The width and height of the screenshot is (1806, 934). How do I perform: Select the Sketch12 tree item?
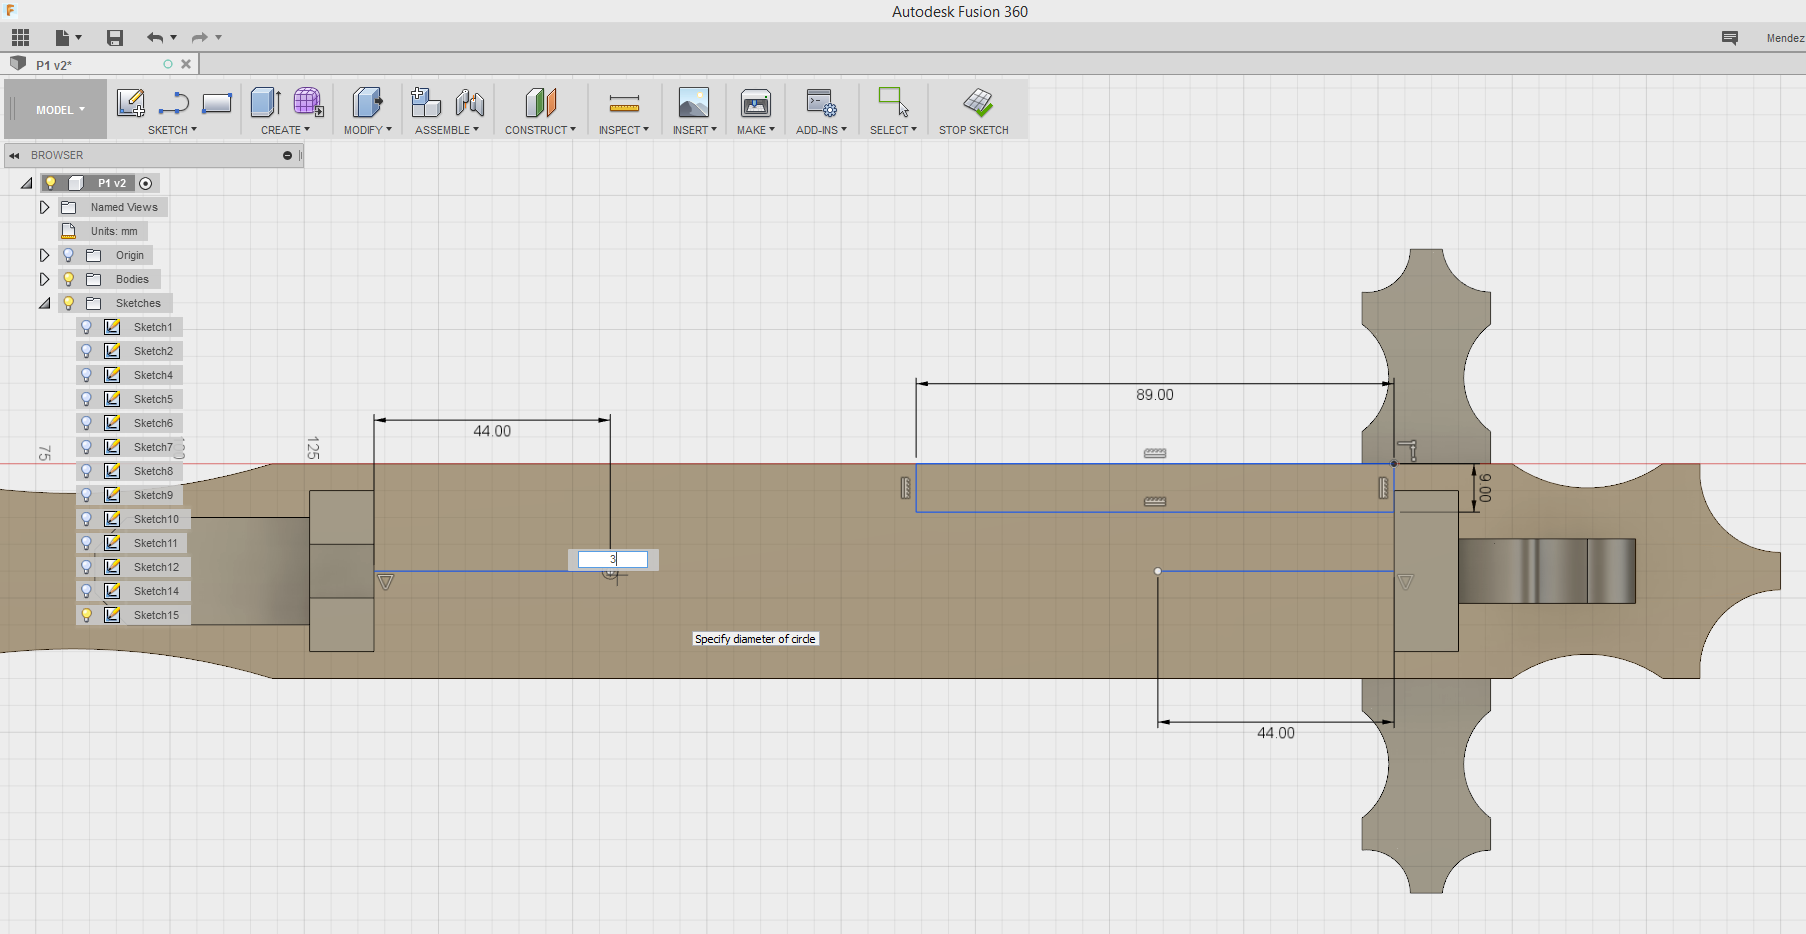(156, 567)
